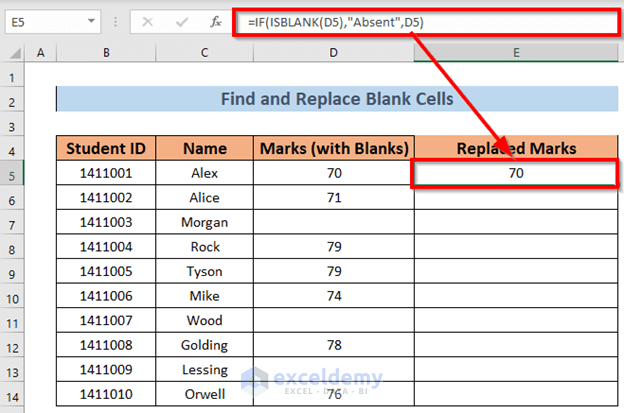Select cell containing 1411003
The image size is (624, 413).
click(106, 222)
